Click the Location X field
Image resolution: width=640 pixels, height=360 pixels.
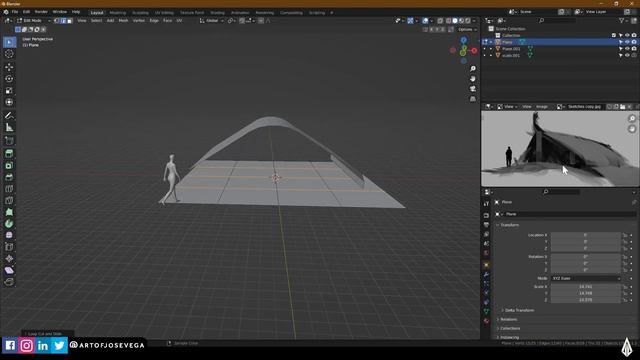click(586, 235)
